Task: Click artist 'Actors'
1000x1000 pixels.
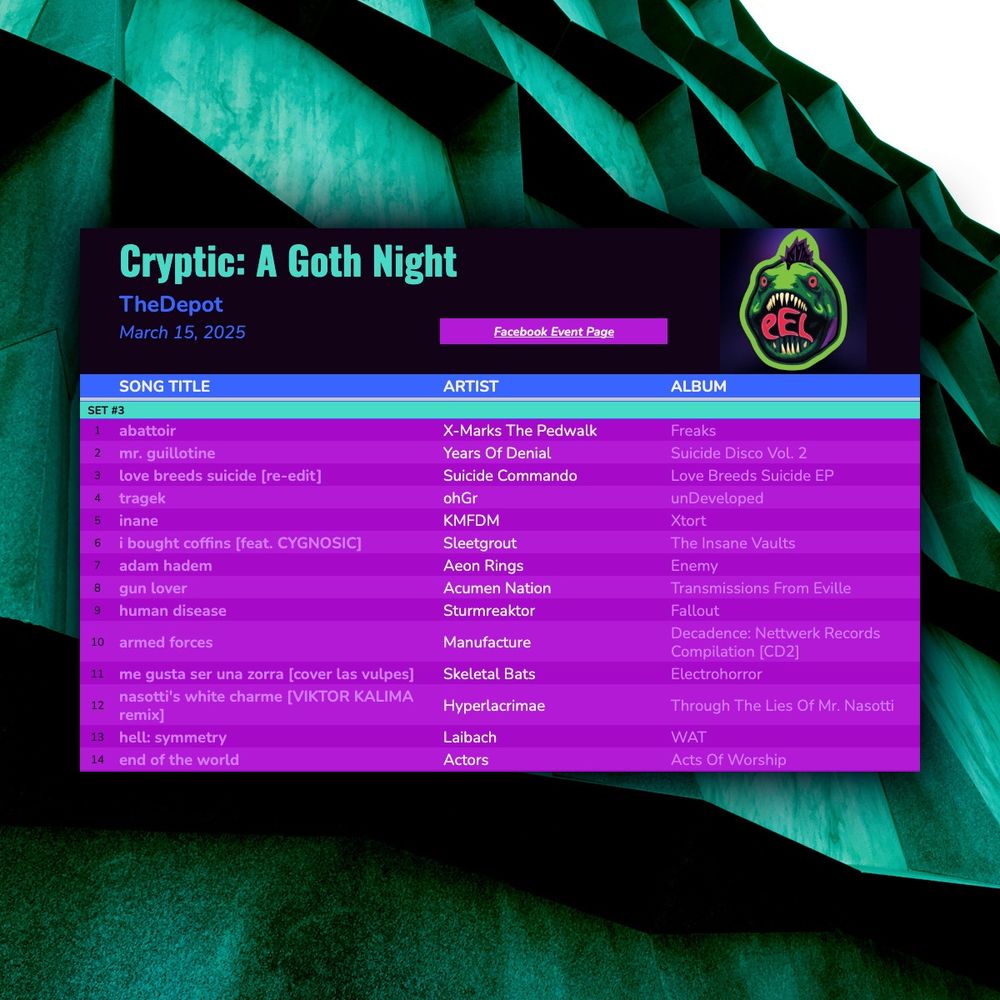Action: click(x=466, y=760)
